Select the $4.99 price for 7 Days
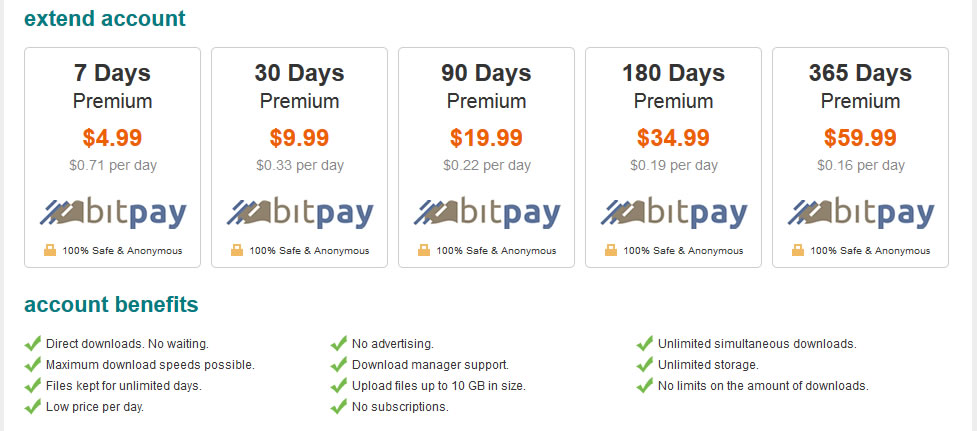 point(113,138)
